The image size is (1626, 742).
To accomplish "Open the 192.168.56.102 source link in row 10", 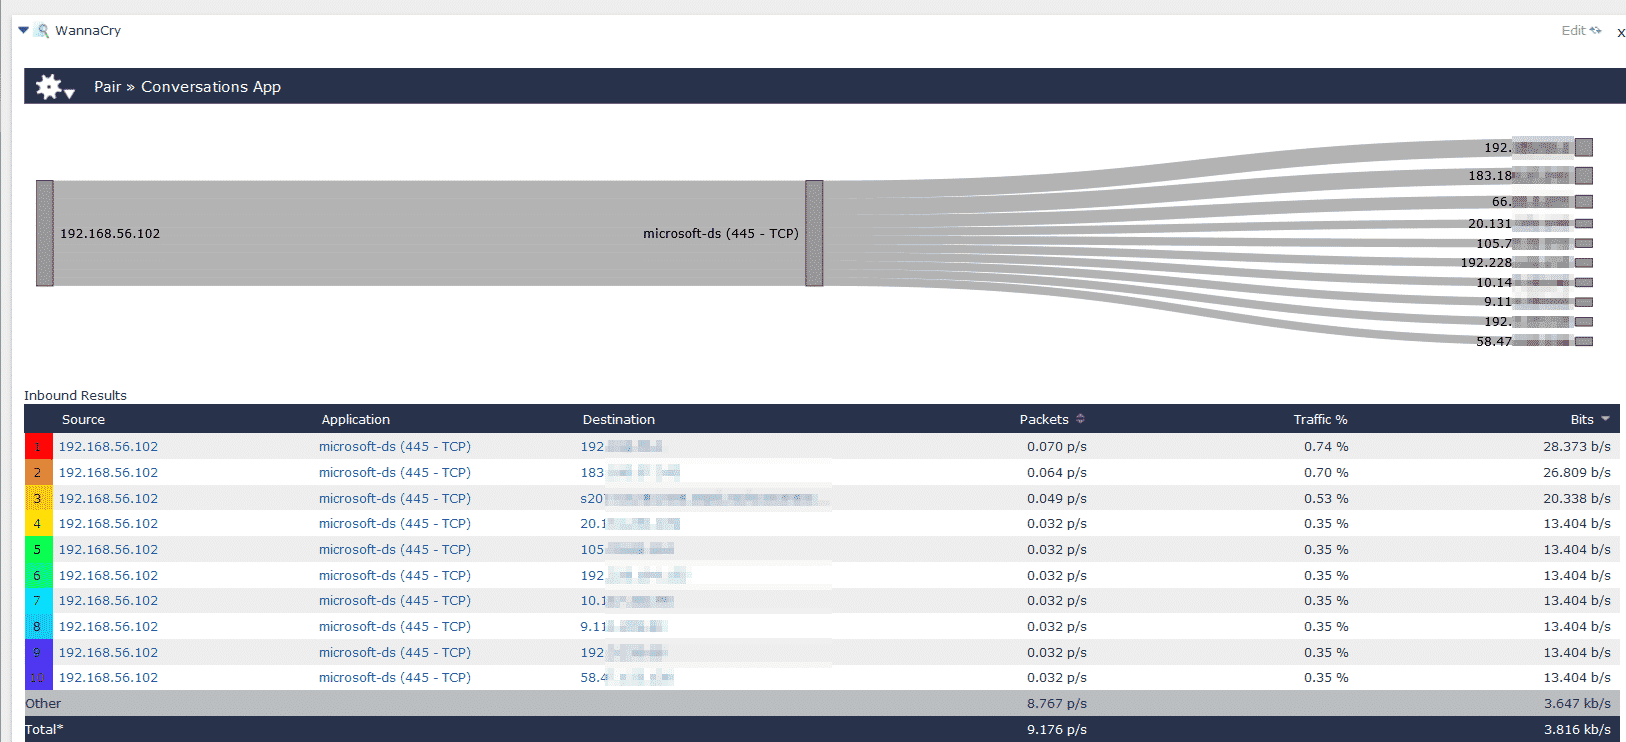I will pyautogui.click(x=108, y=678).
